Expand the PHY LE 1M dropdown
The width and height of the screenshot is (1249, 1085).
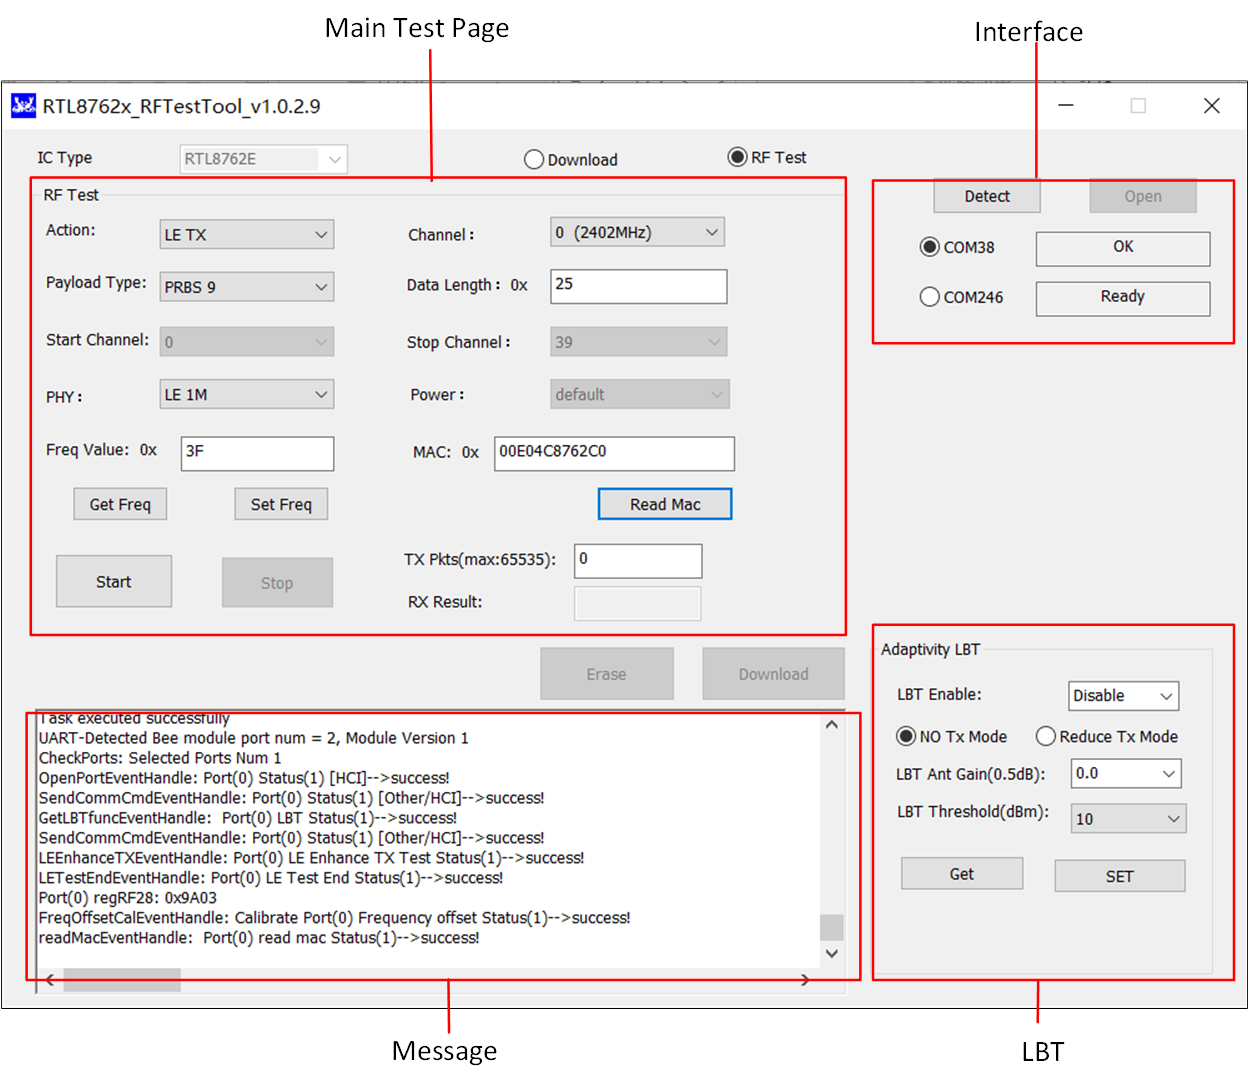pos(246,395)
